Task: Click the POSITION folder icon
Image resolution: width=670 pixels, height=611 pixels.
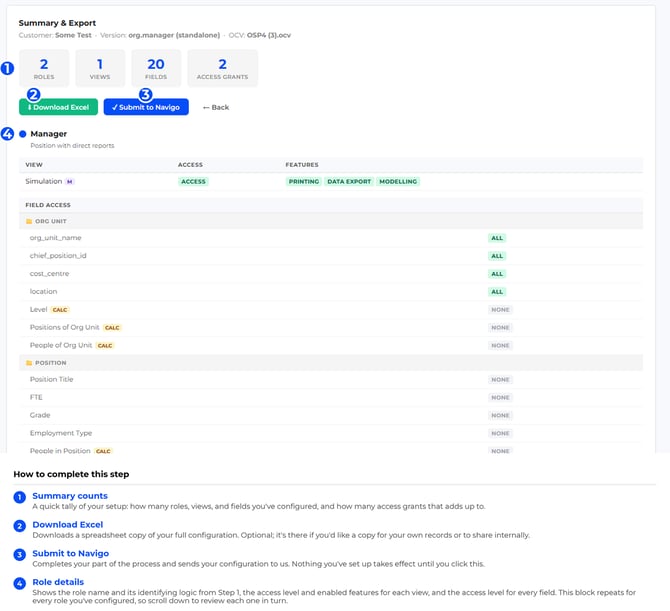Action: tap(29, 363)
